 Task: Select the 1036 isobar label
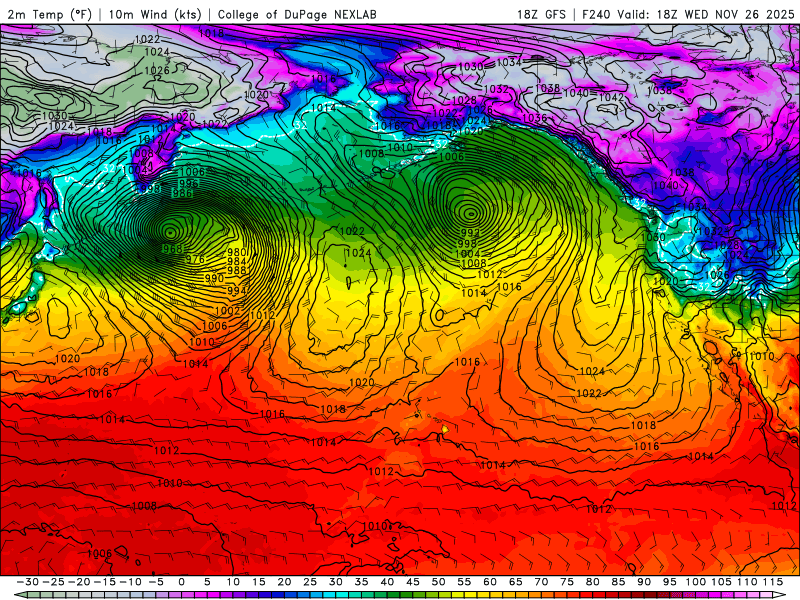pos(535,118)
